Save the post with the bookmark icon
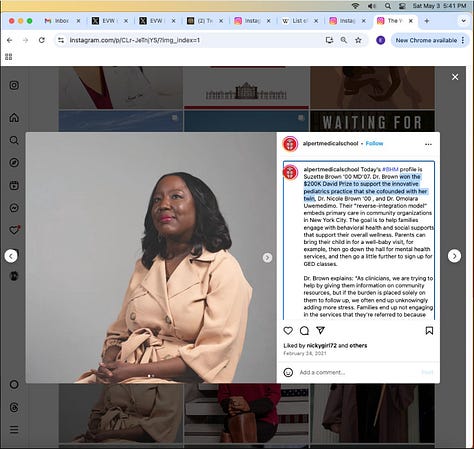 [429, 331]
